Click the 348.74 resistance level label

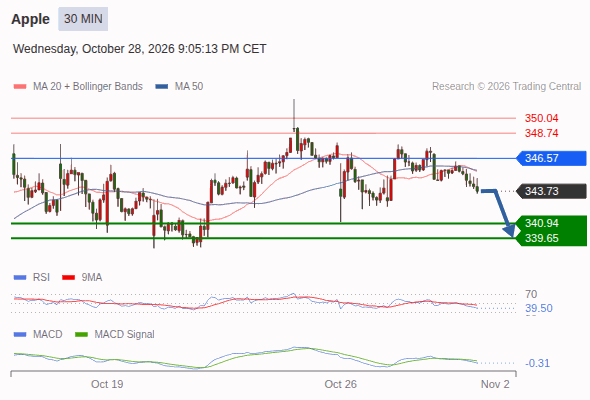(x=541, y=133)
